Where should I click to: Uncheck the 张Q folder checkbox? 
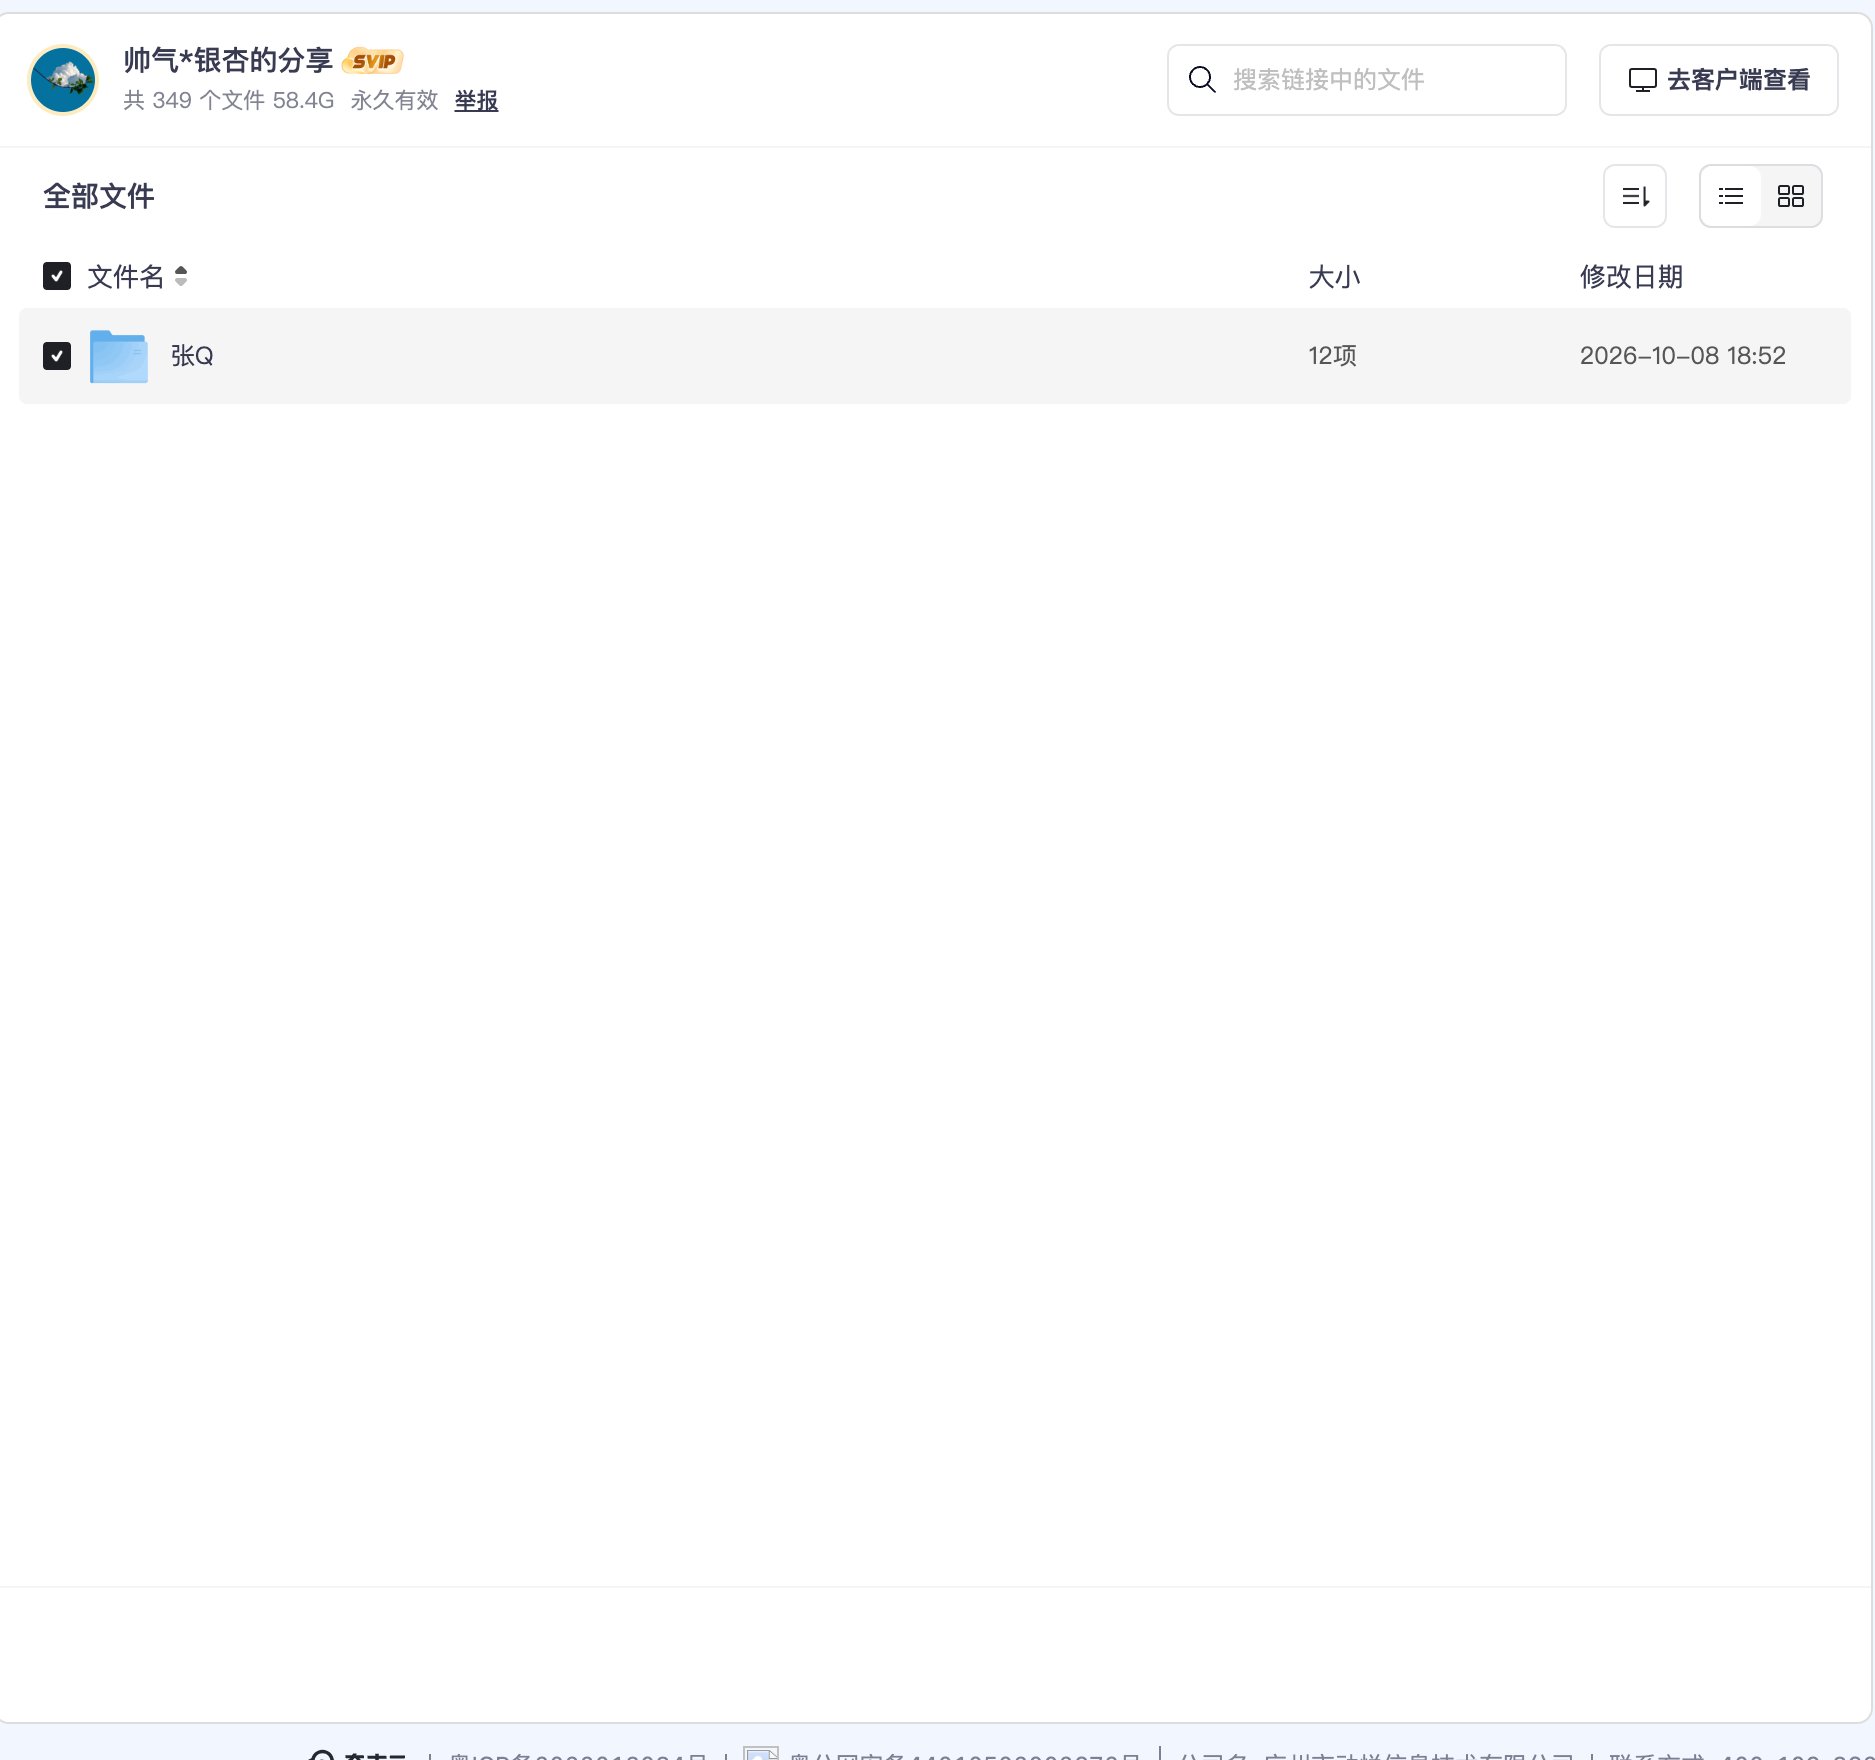pos(57,356)
